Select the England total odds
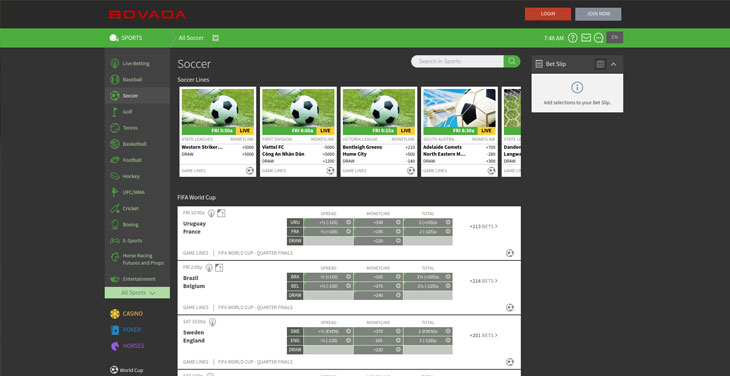This screenshot has width=730, height=376. click(428, 341)
